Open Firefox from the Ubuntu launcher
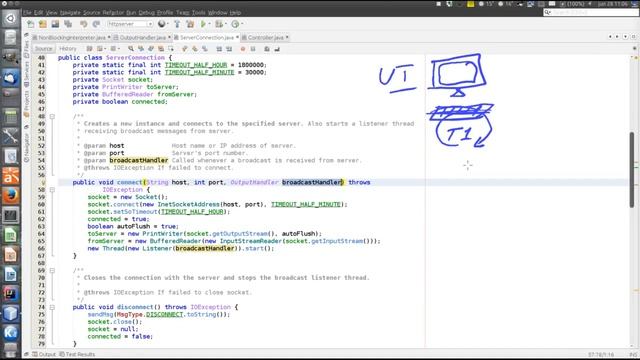 click(x=11, y=195)
